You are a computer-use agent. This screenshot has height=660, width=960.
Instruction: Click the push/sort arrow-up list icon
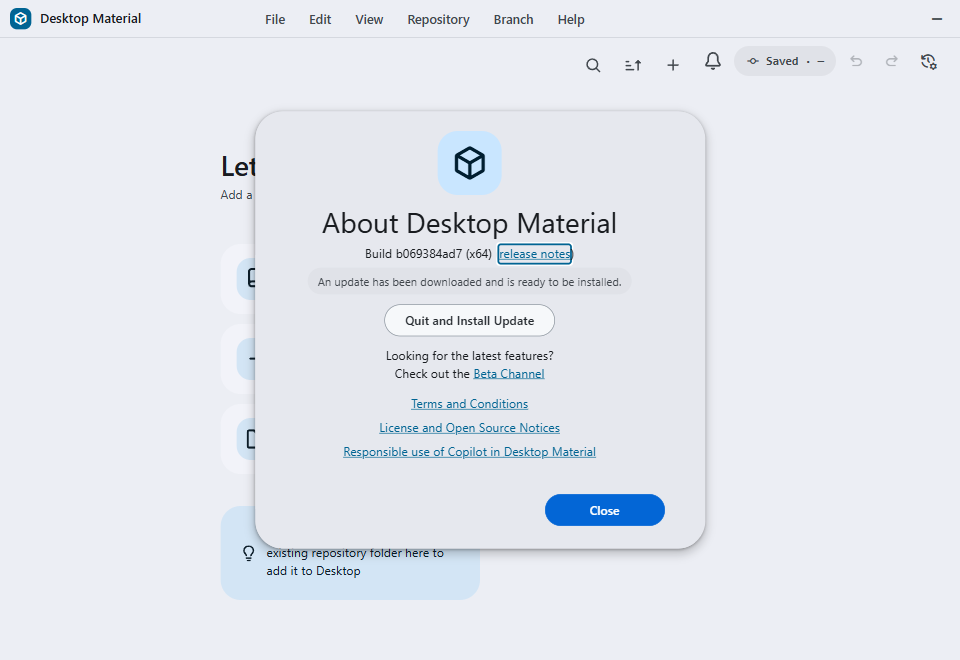click(633, 65)
